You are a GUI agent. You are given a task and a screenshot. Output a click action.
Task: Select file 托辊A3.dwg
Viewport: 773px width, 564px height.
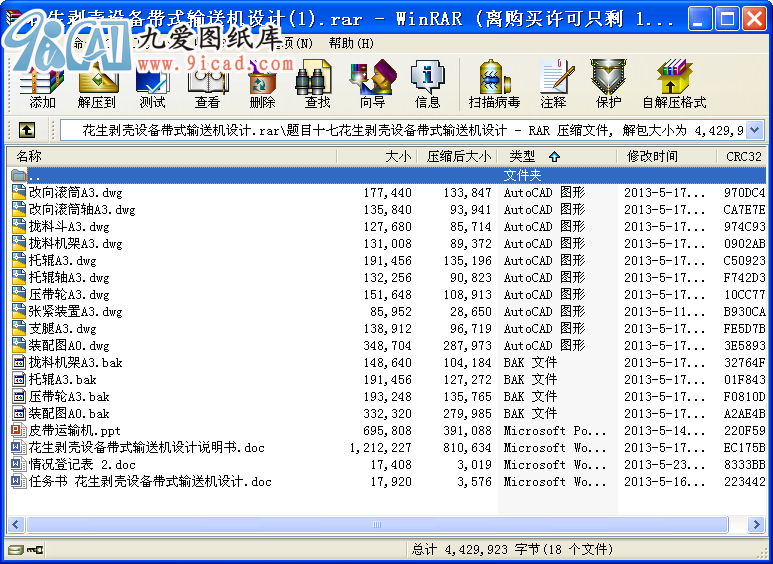[x=63, y=260]
